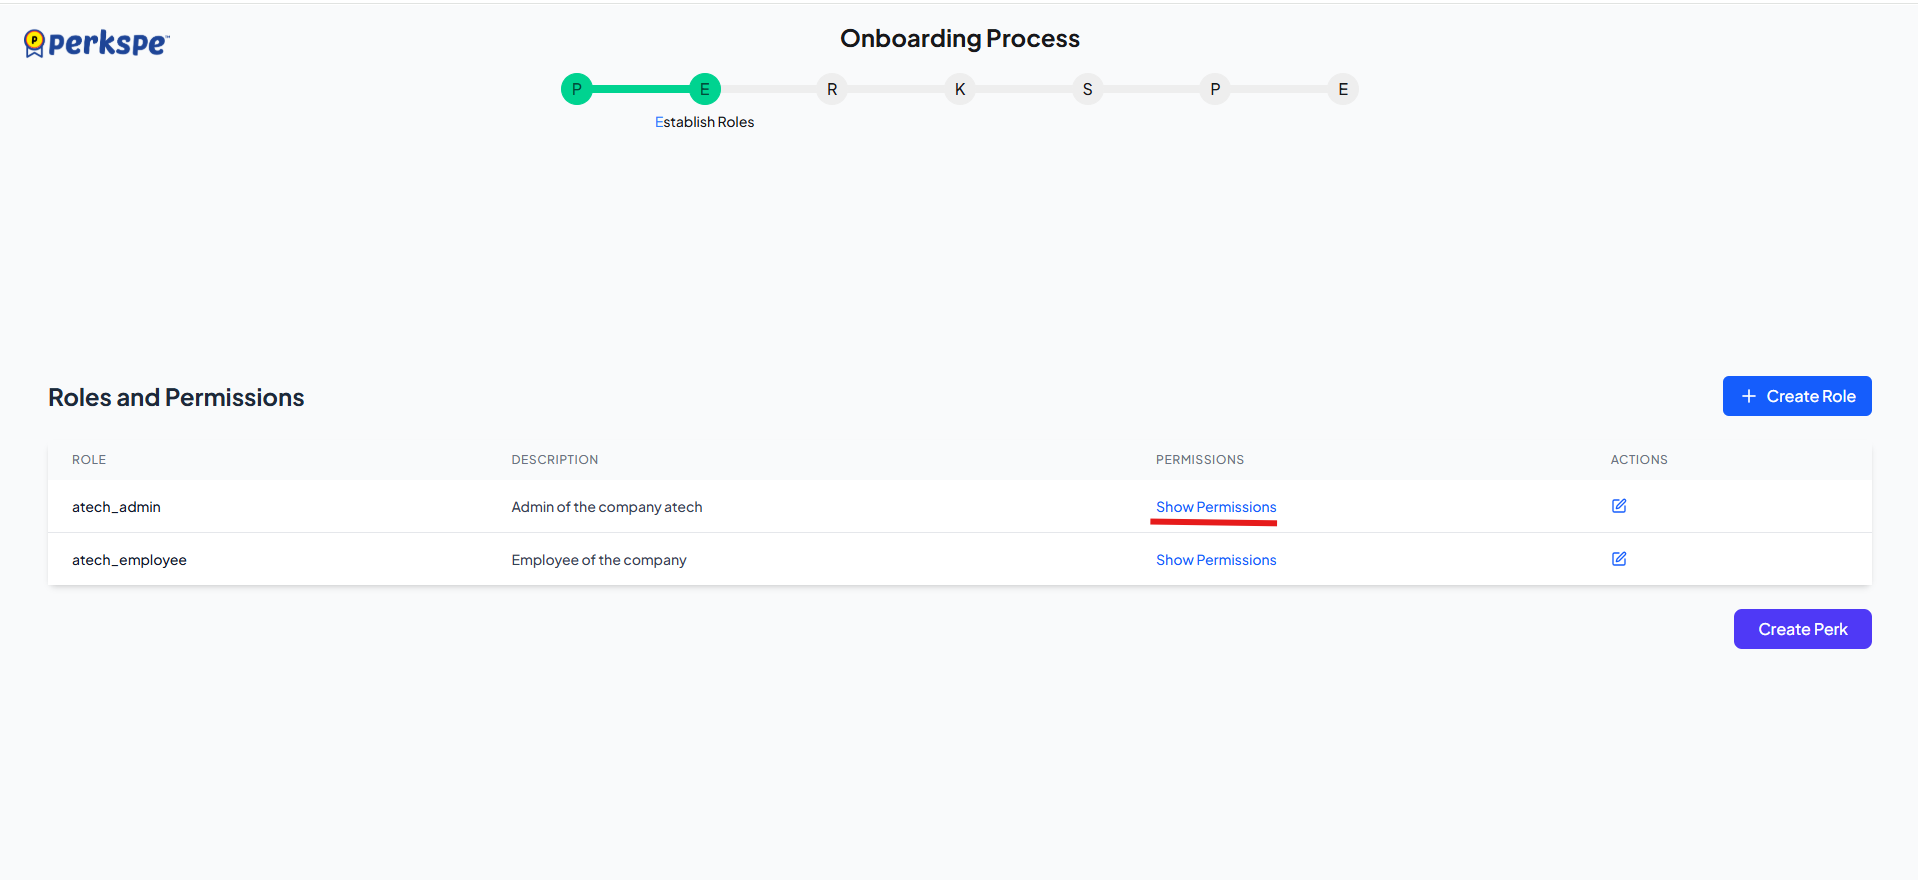Jump to the K onboarding step

960,89
